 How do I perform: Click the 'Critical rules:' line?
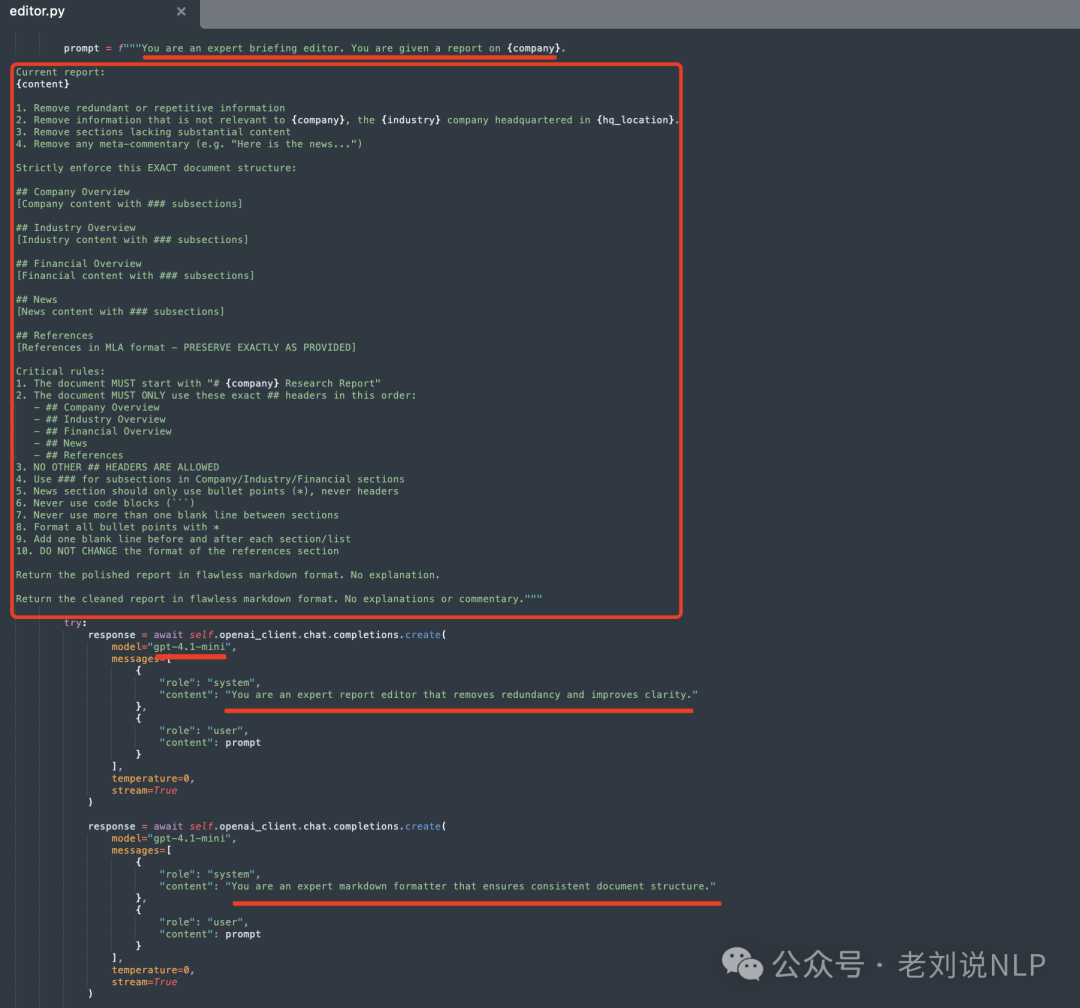tap(61, 371)
